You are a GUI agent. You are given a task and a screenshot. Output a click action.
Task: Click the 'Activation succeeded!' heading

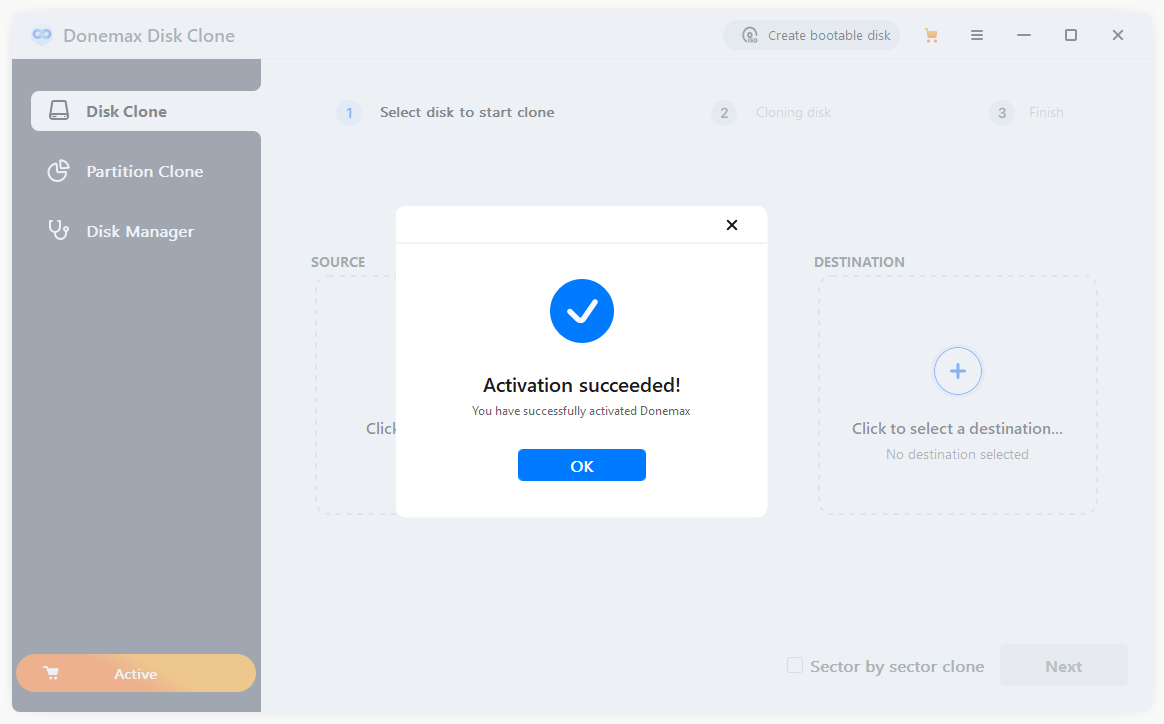pyautogui.click(x=581, y=385)
